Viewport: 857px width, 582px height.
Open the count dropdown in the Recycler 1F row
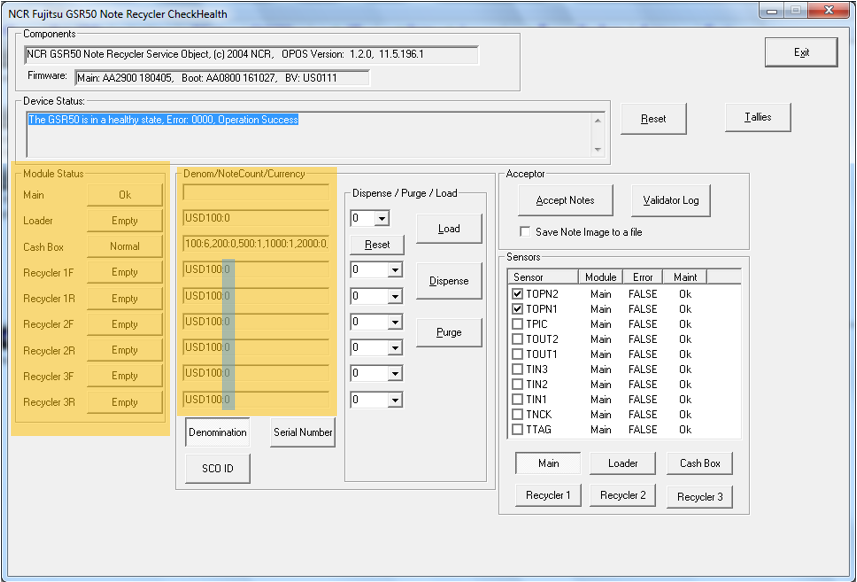[395, 269]
